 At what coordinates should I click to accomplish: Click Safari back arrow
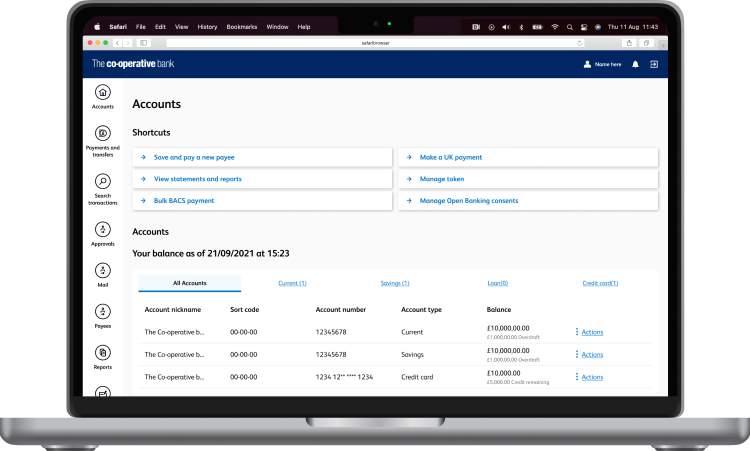[118, 43]
